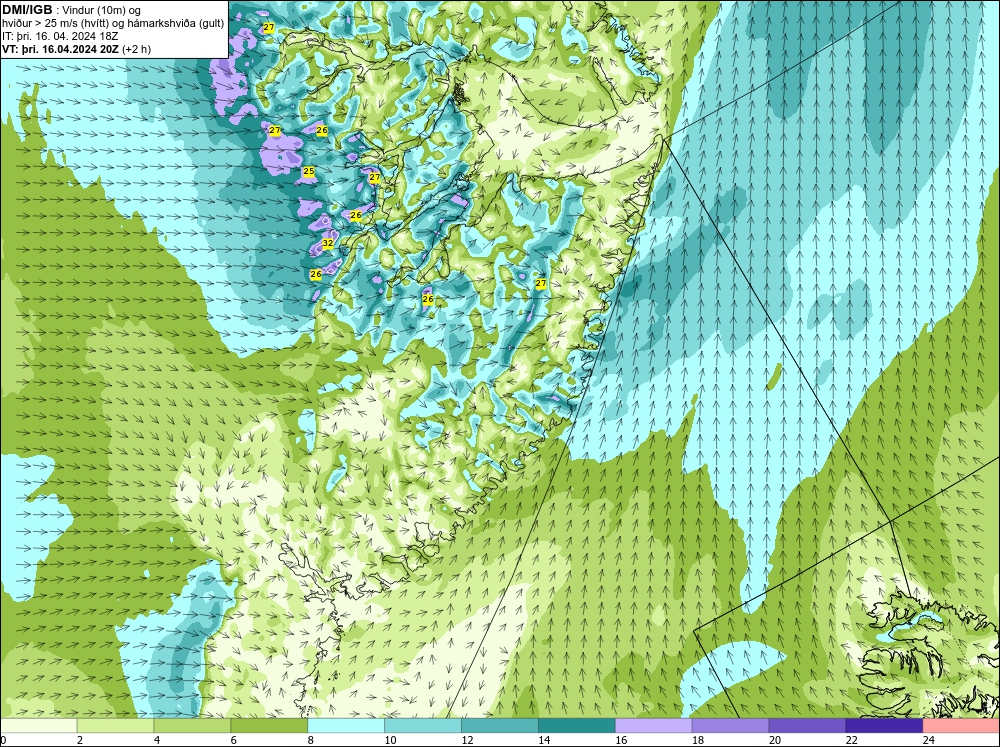1000x747 pixels.
Task: Click the dark indigo 22–24 color scale segment
Action: click(884, 725)
